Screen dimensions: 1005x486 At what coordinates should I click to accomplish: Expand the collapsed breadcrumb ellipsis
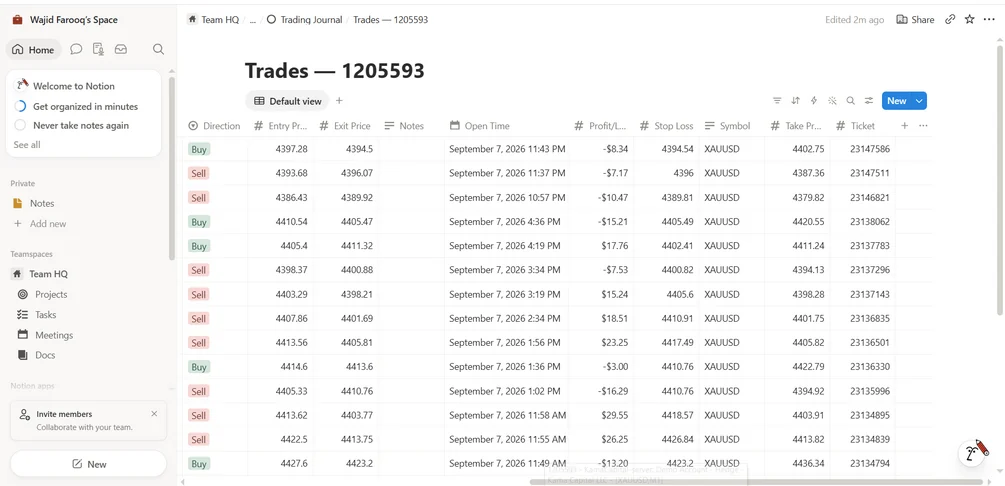coord(253,20)
